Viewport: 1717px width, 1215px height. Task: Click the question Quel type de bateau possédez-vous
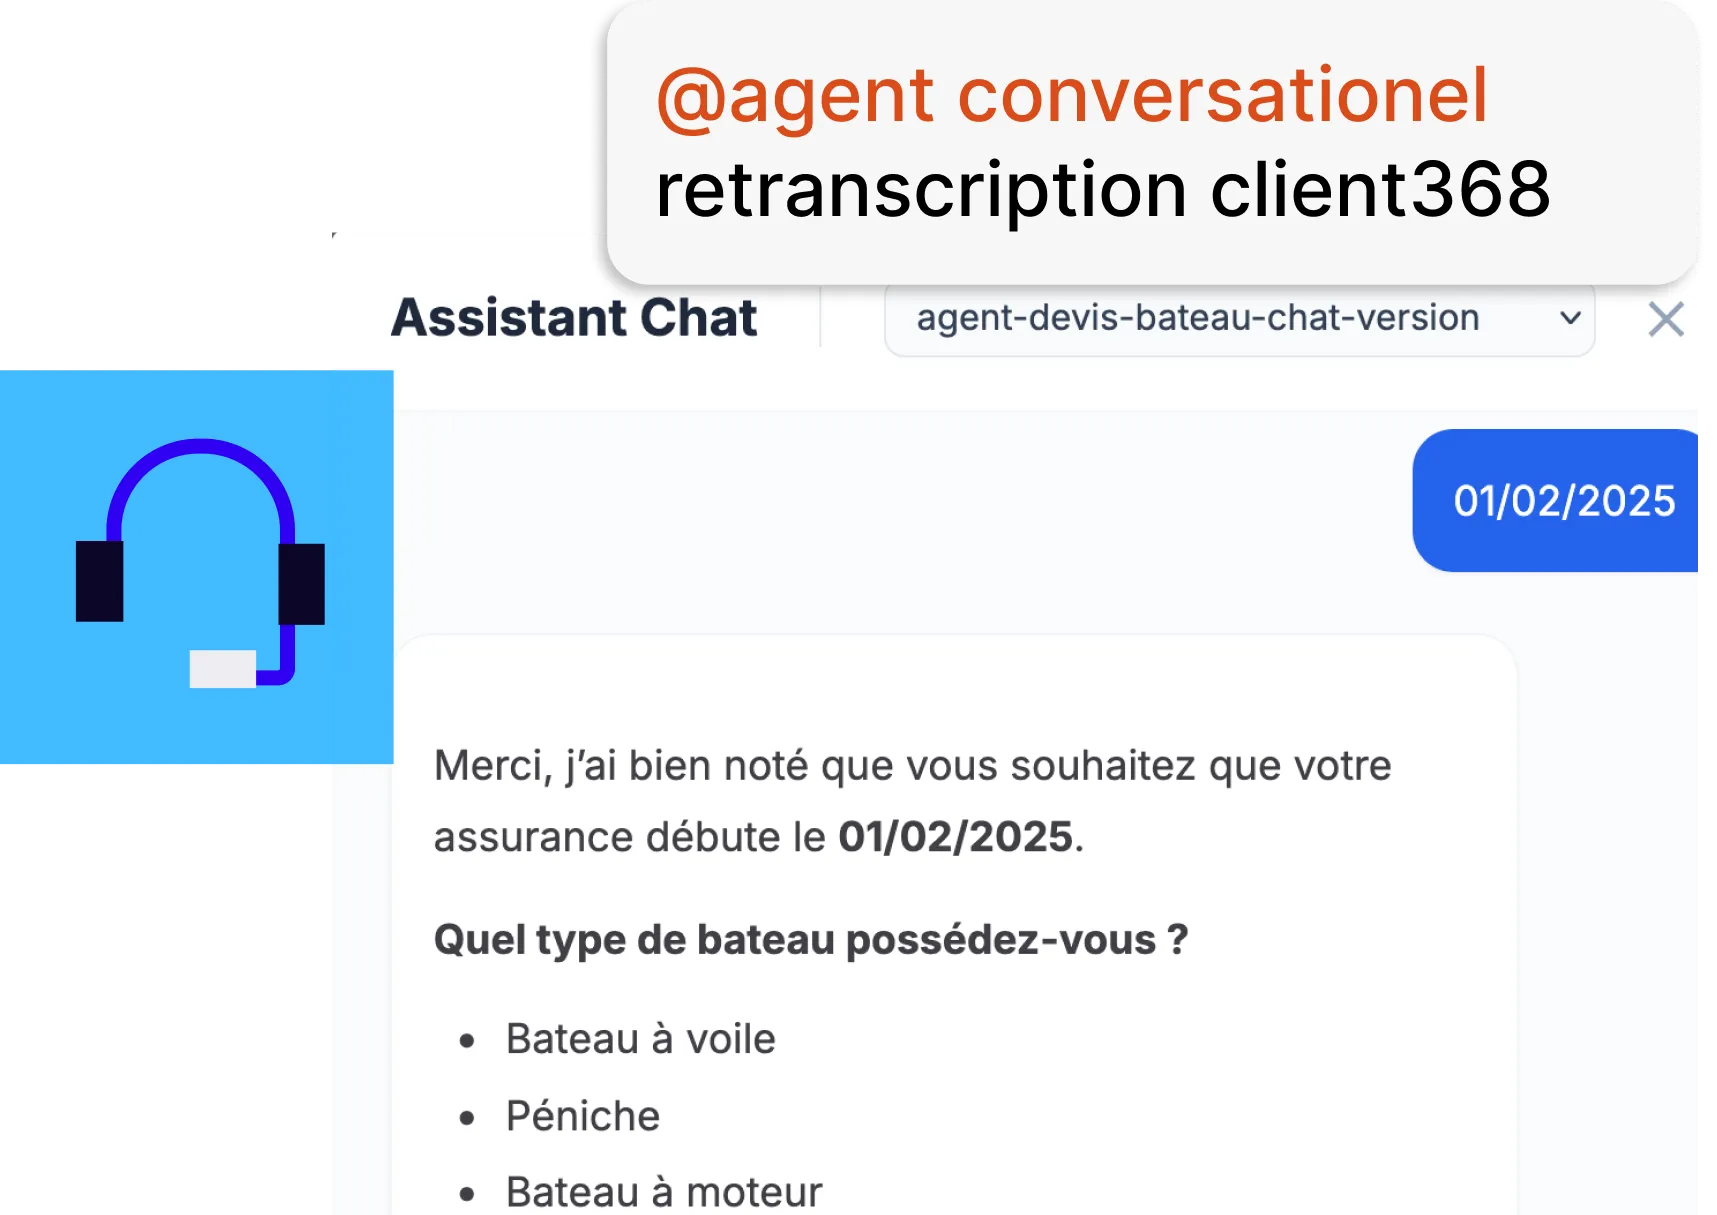click(x=810, y=938)
